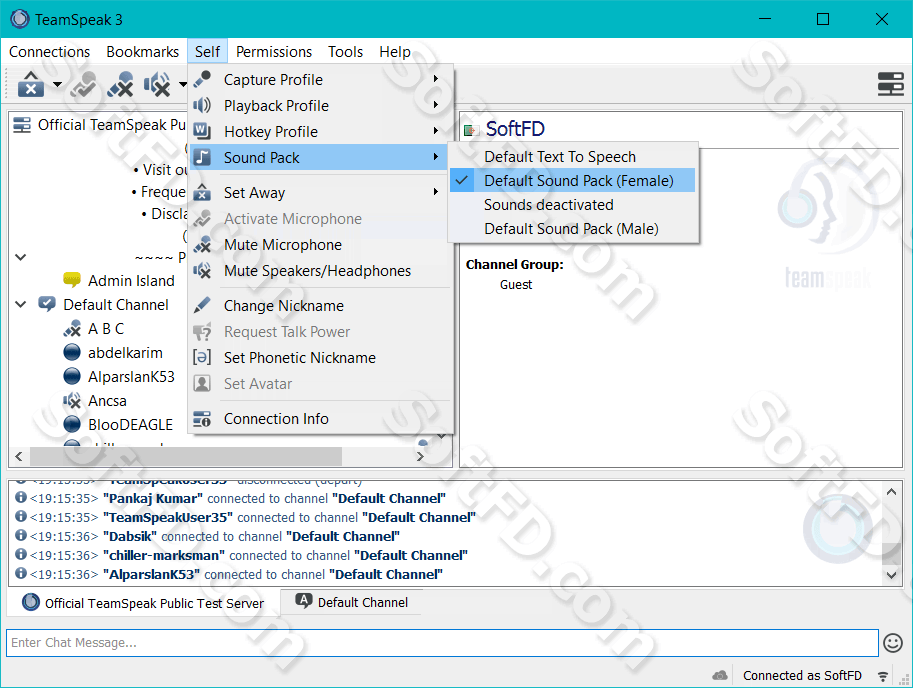This screenshot has width=913, height=688.
Task: Select the Sound Pack menu entry
Action: point(319,158)
